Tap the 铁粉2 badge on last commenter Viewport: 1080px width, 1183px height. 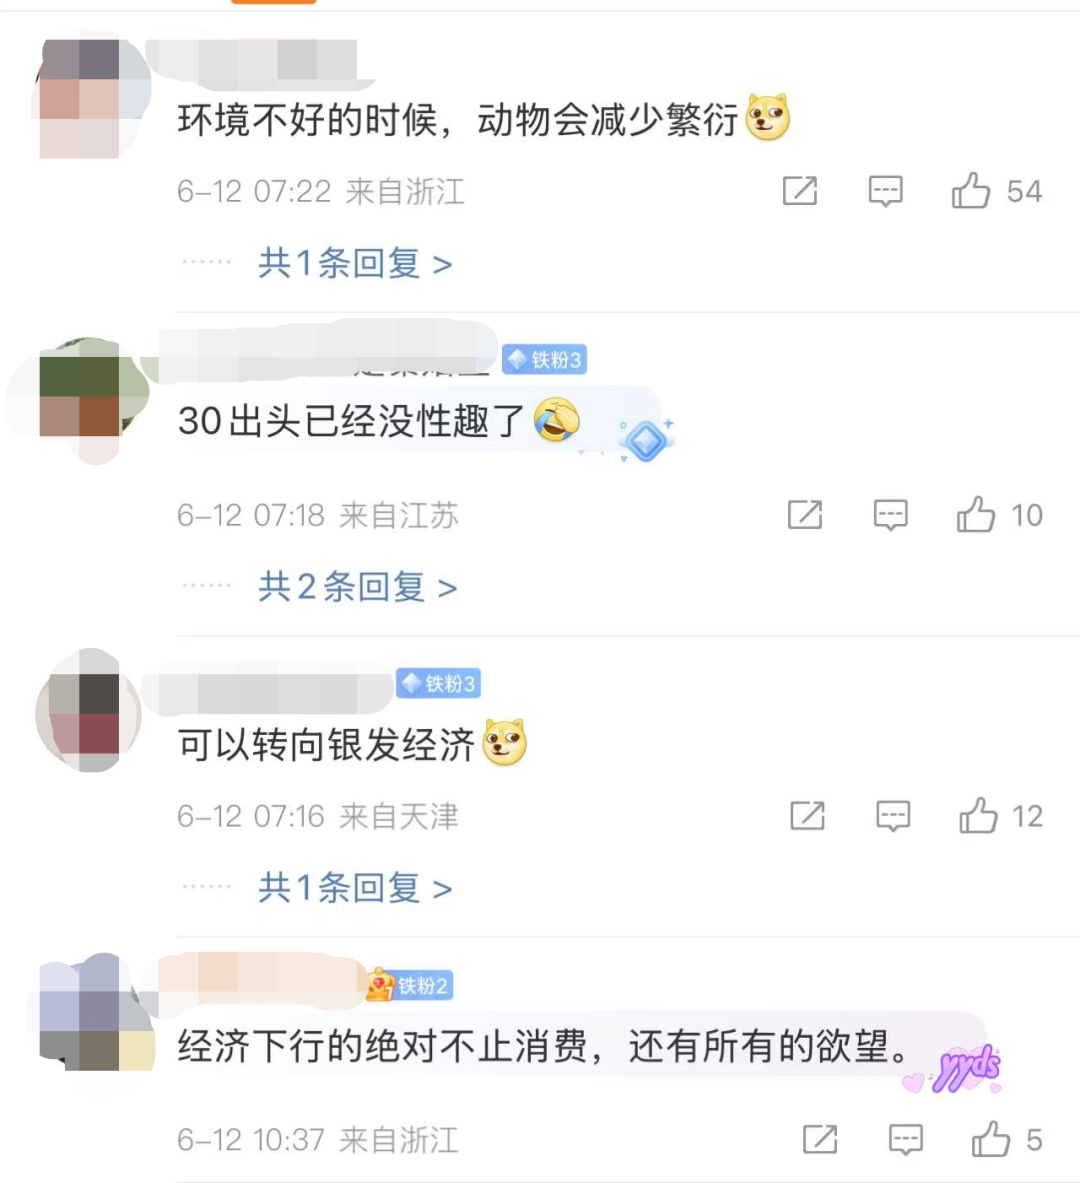tap(410, 985)
